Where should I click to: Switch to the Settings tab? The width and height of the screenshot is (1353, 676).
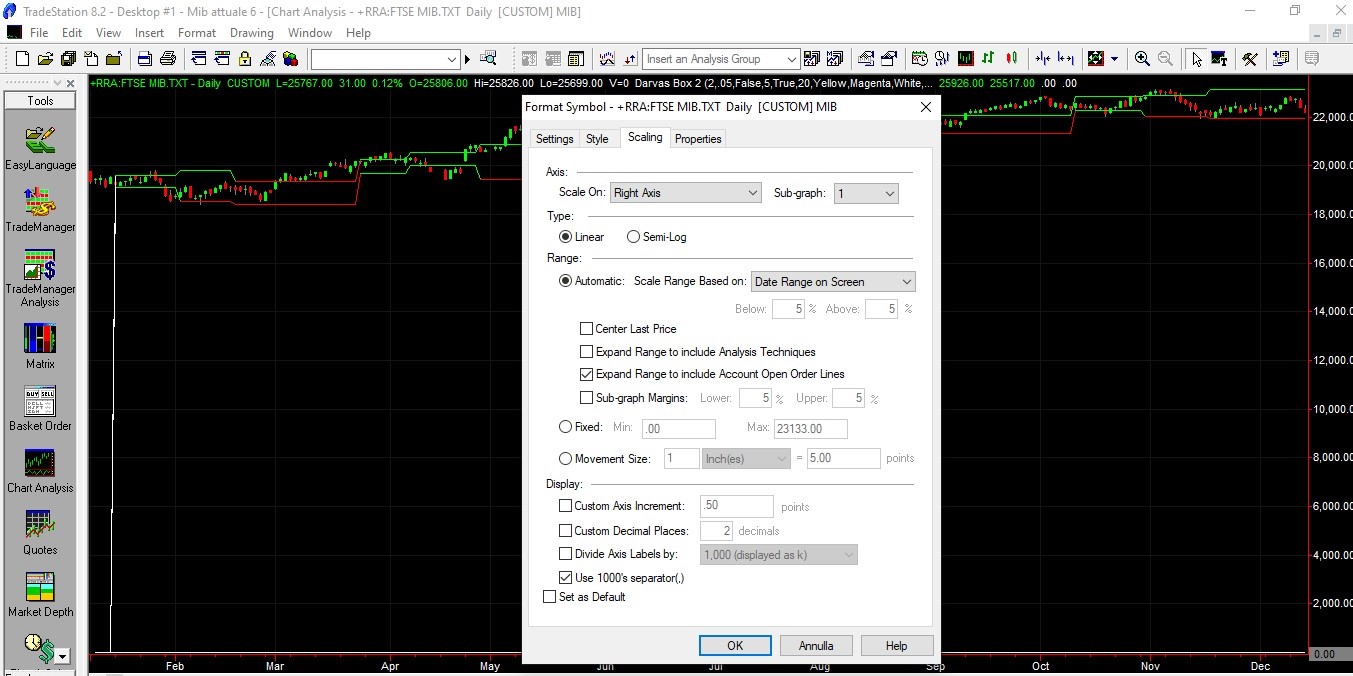(554, 139)
